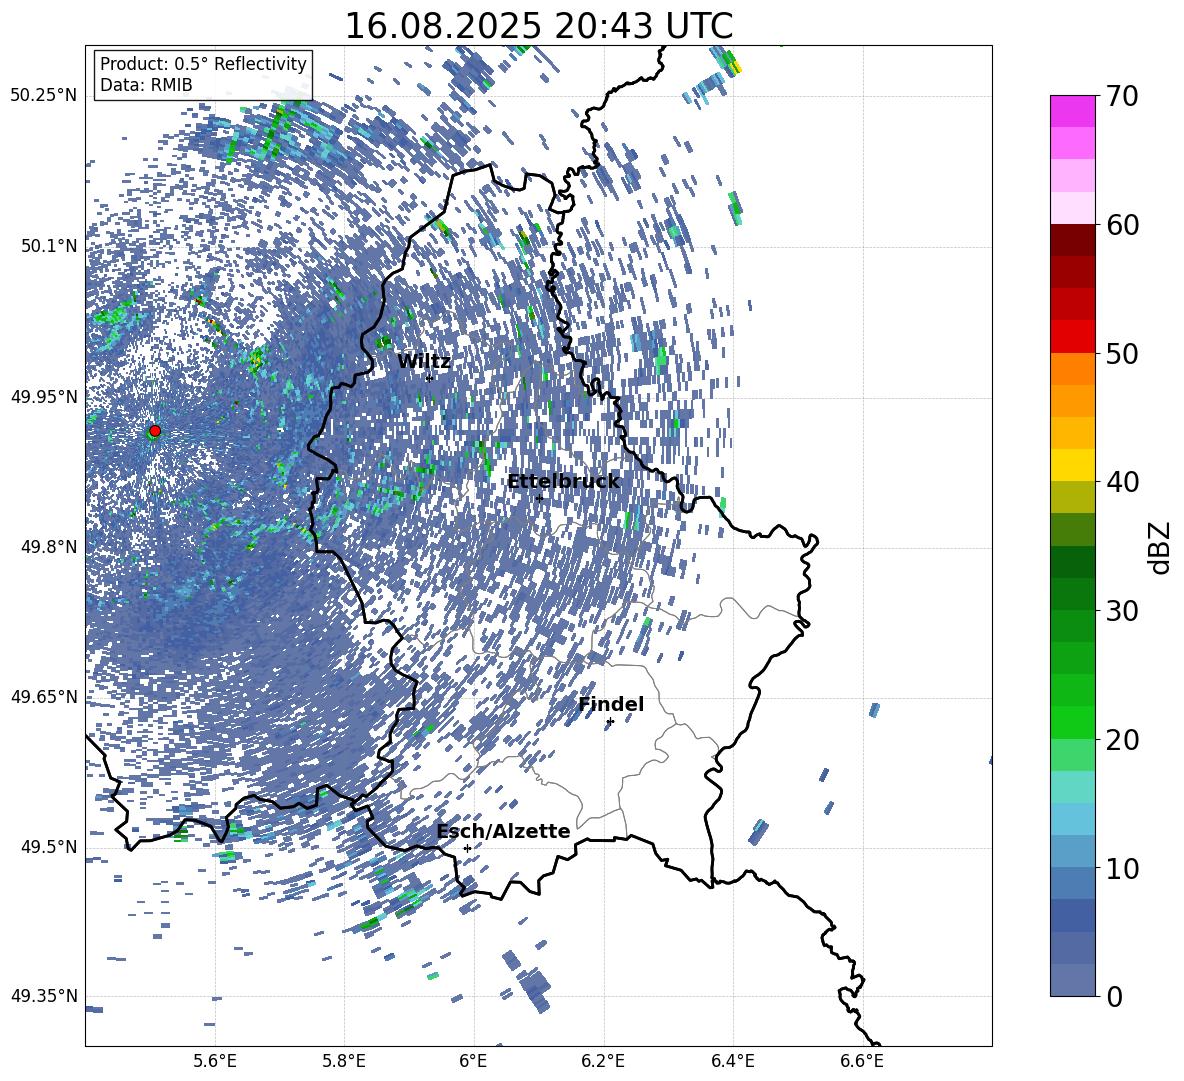Click the bright red 50 dBZ swatch

[x=1072, y=336]
